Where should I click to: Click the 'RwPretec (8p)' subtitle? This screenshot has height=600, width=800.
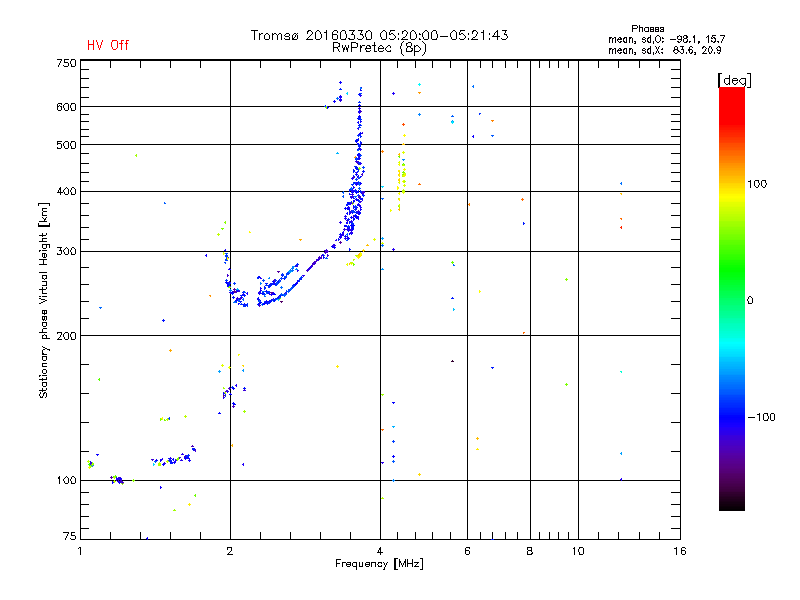pos(379,48)
